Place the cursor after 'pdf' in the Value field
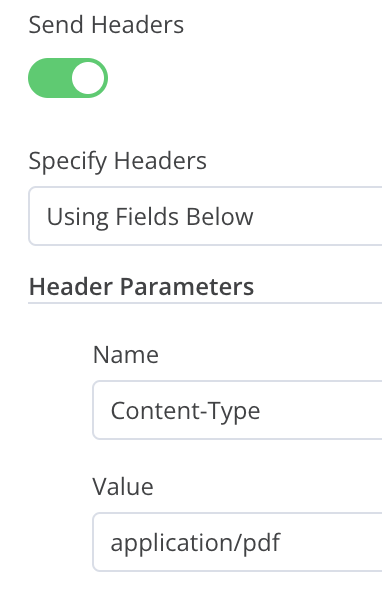 pyautogui.click(x=282, y=543)
